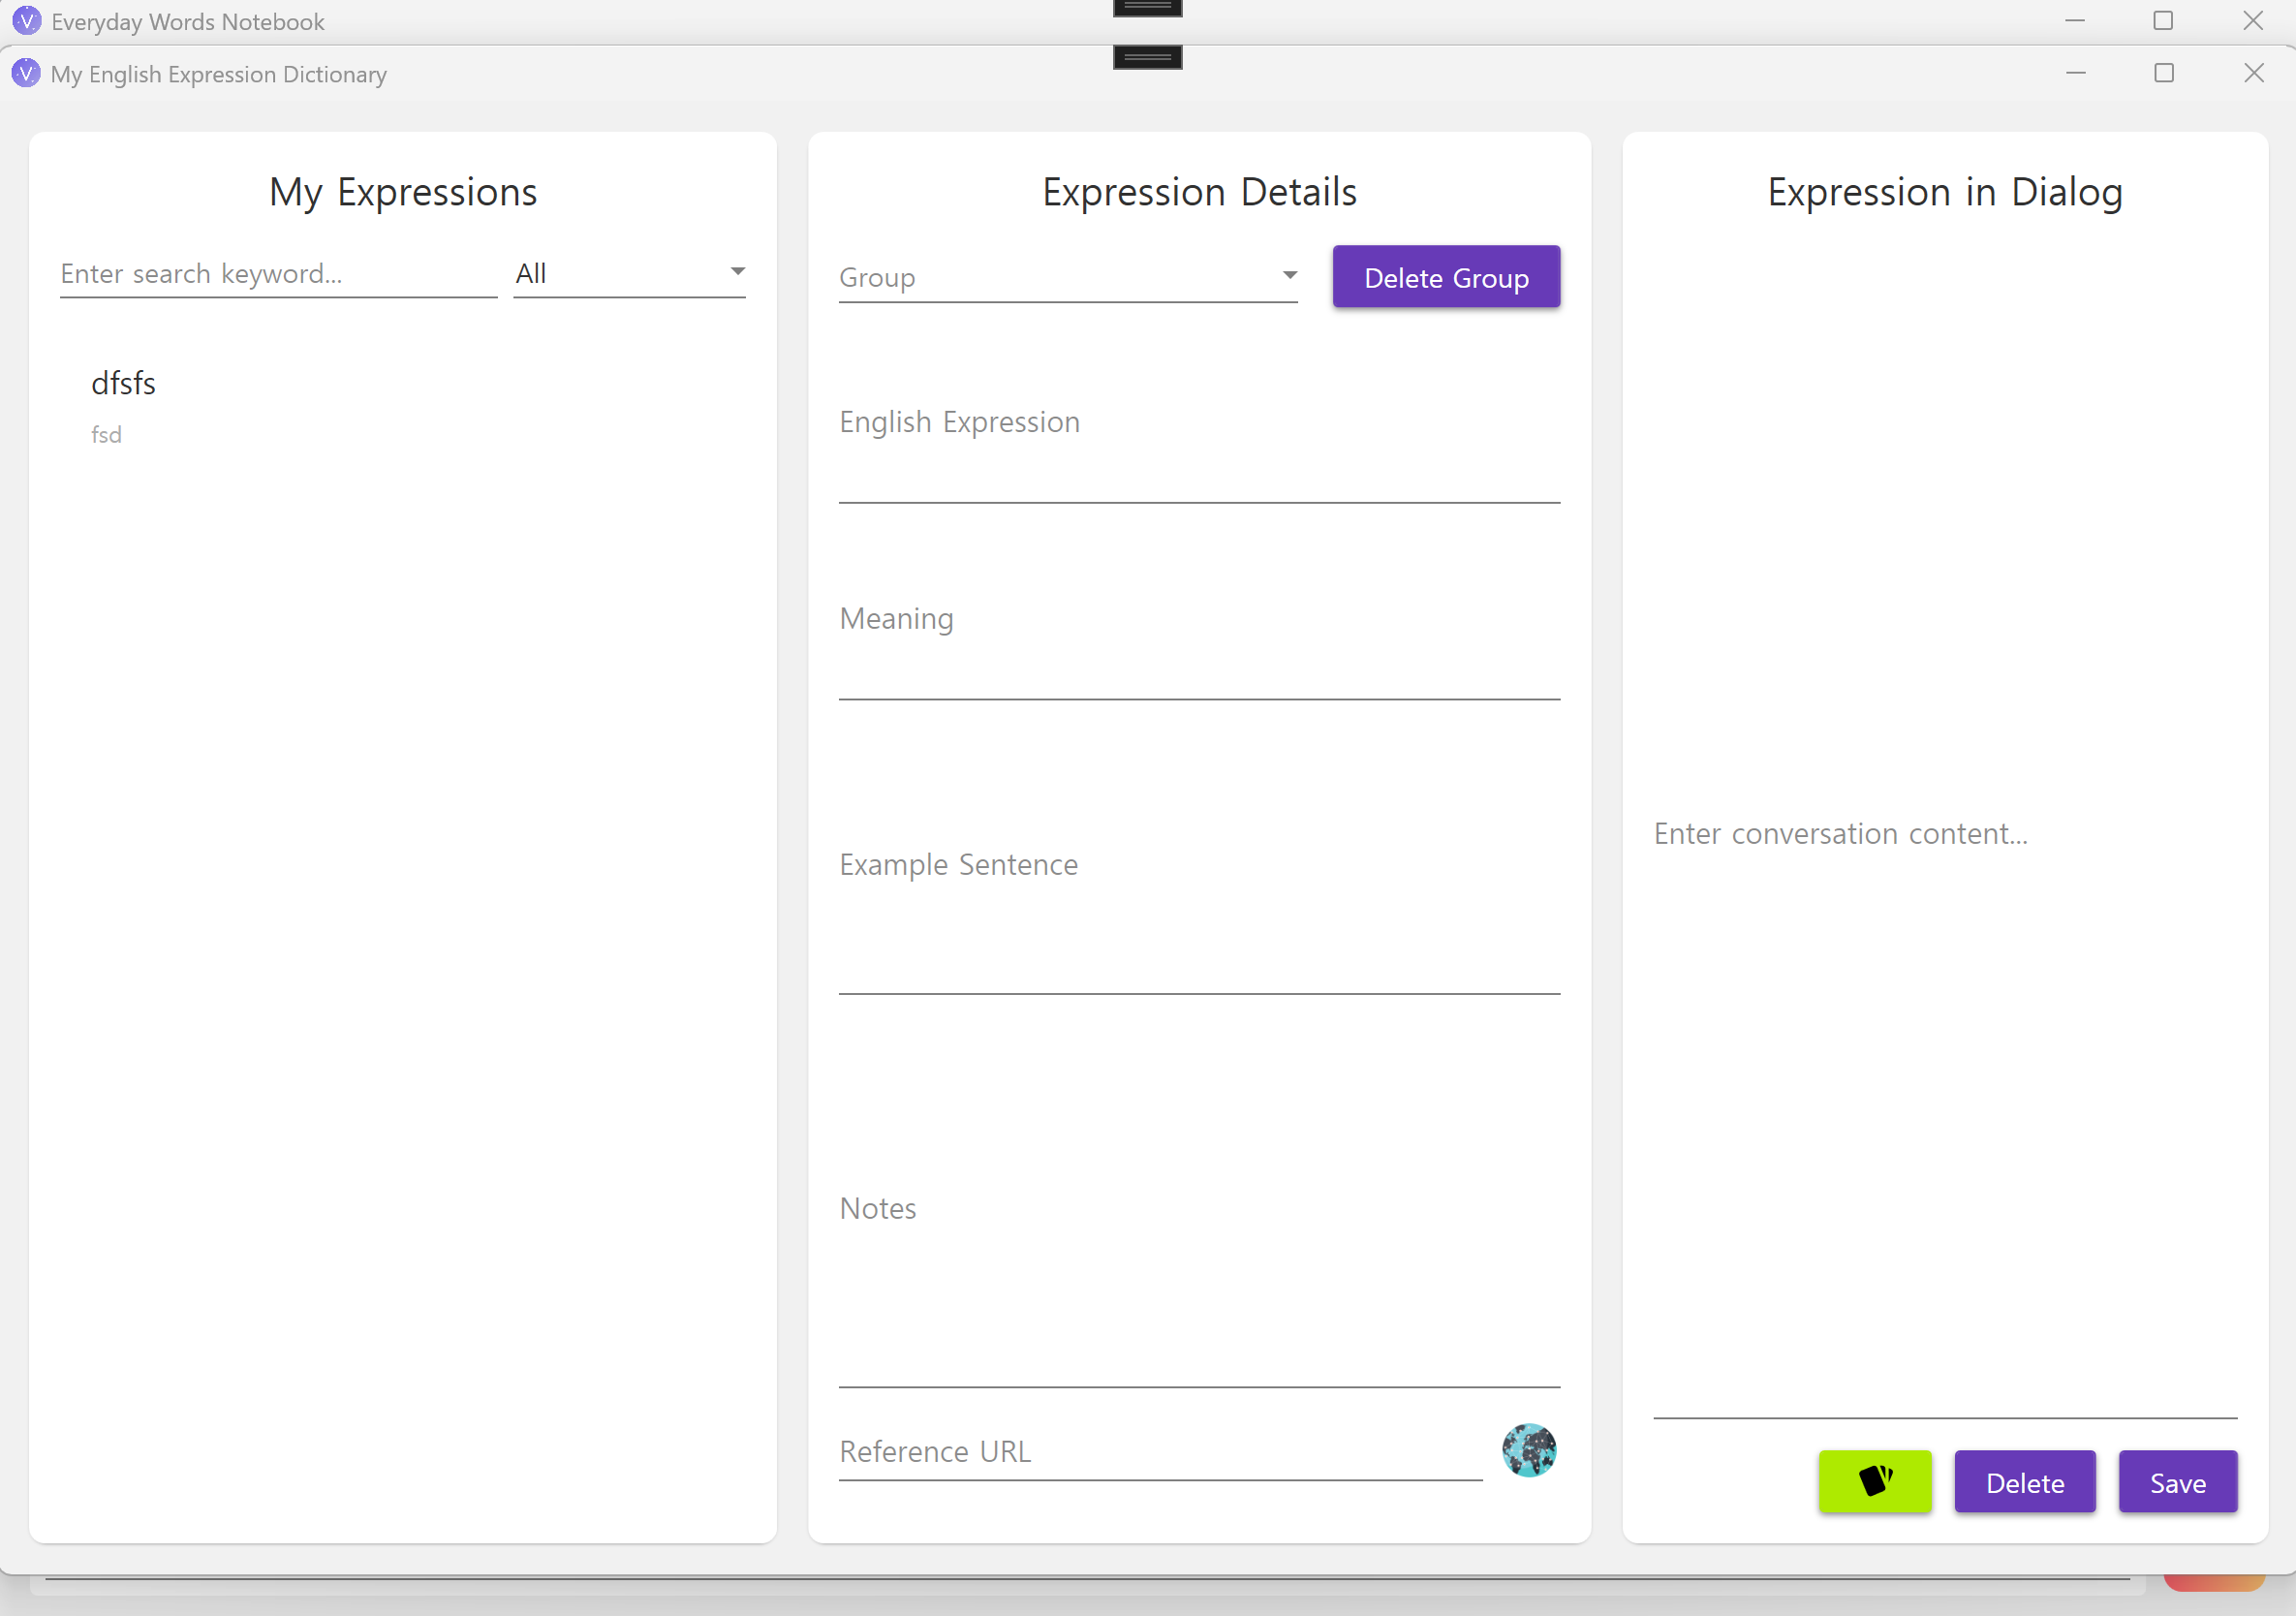The image size is (2296, 1616).
Task: Open the All filter dropdown
Action: (x=629, y=273)
